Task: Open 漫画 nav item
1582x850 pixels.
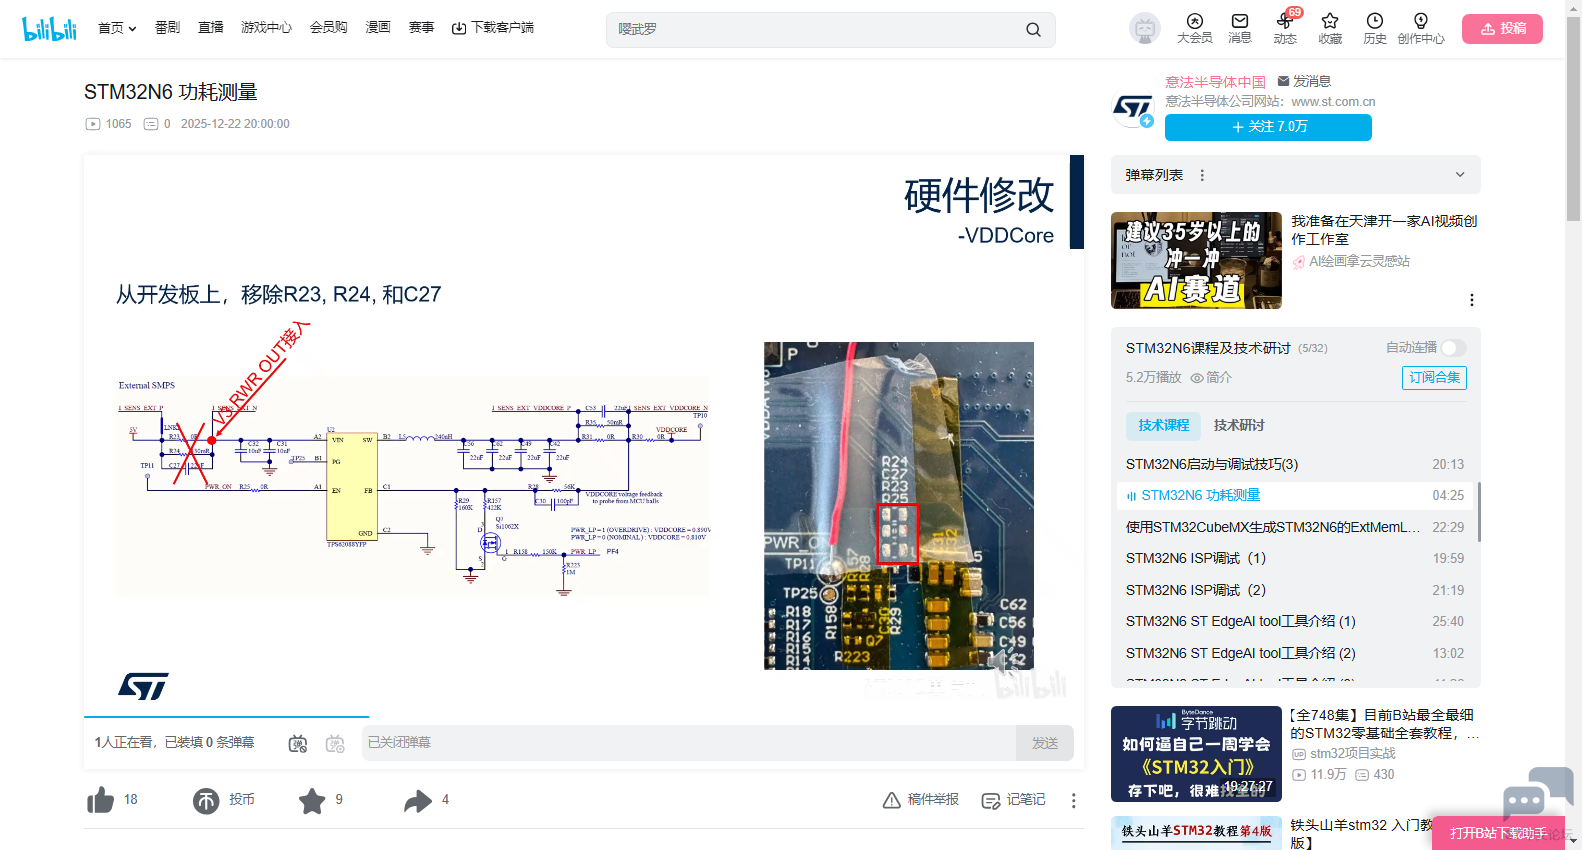Action: point(378,28)
